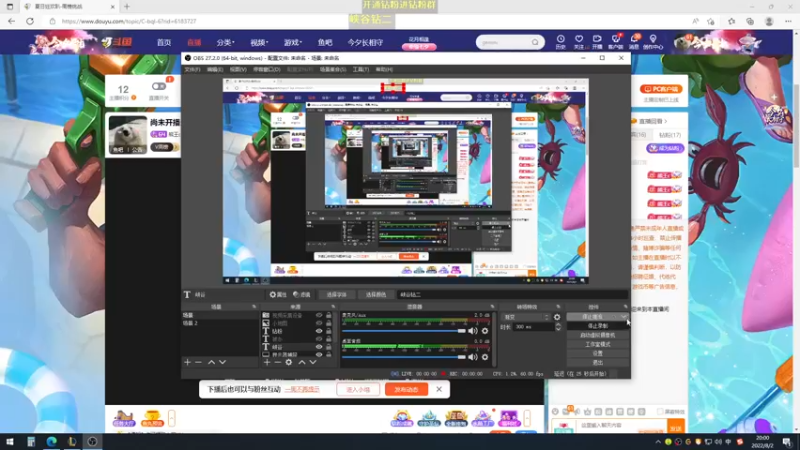The width and height of the screenshot is (800, 450).
Task: Click orange 发布动态 button
Action: (407, 389)
